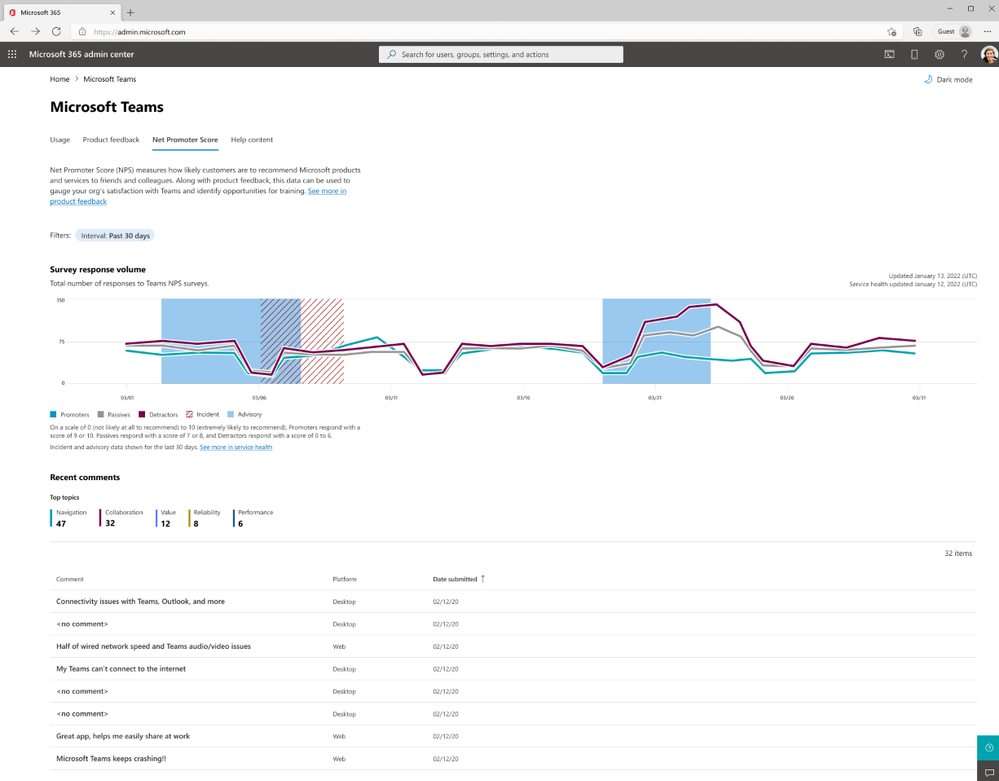The width and height of the screenshot is (999, 781).
Task: Click the 32 items count label
Action: click(x=958, y=553)
